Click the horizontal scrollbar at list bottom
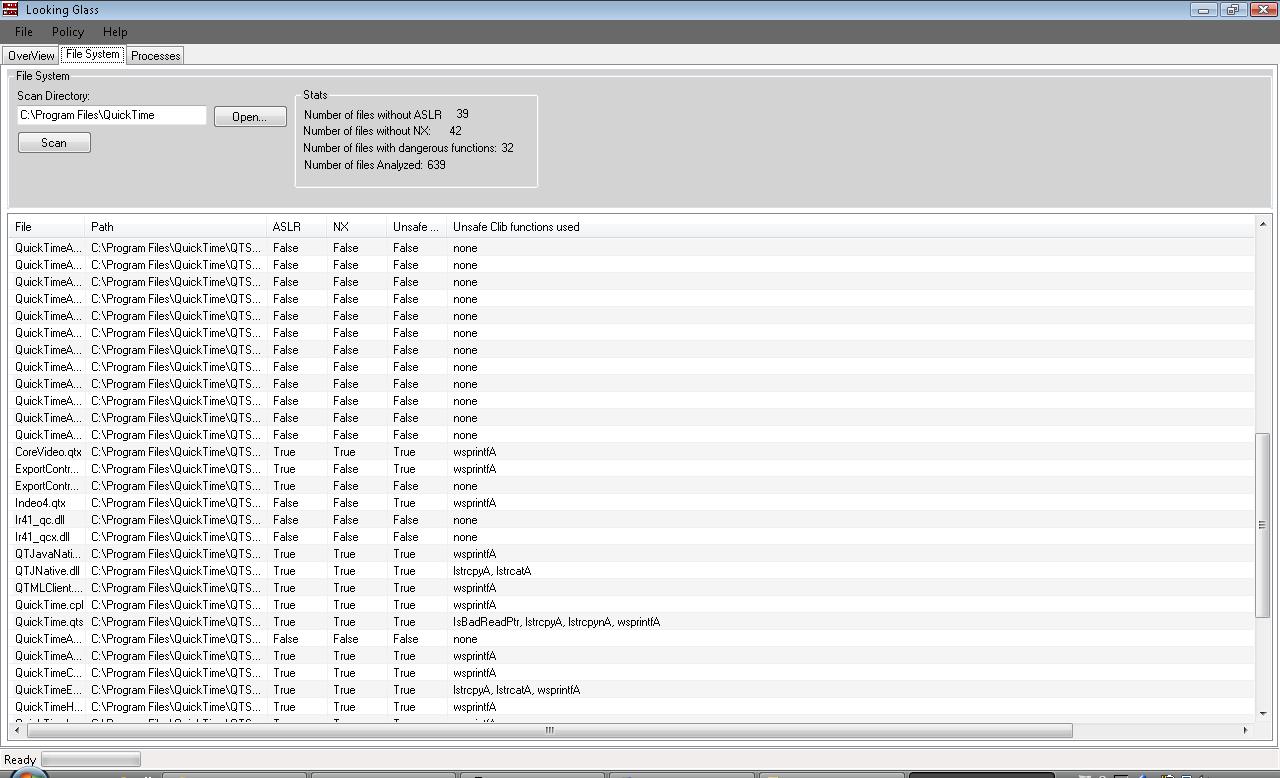Image resolution: width=1280 pixels, height=778 pixels. 548,731
